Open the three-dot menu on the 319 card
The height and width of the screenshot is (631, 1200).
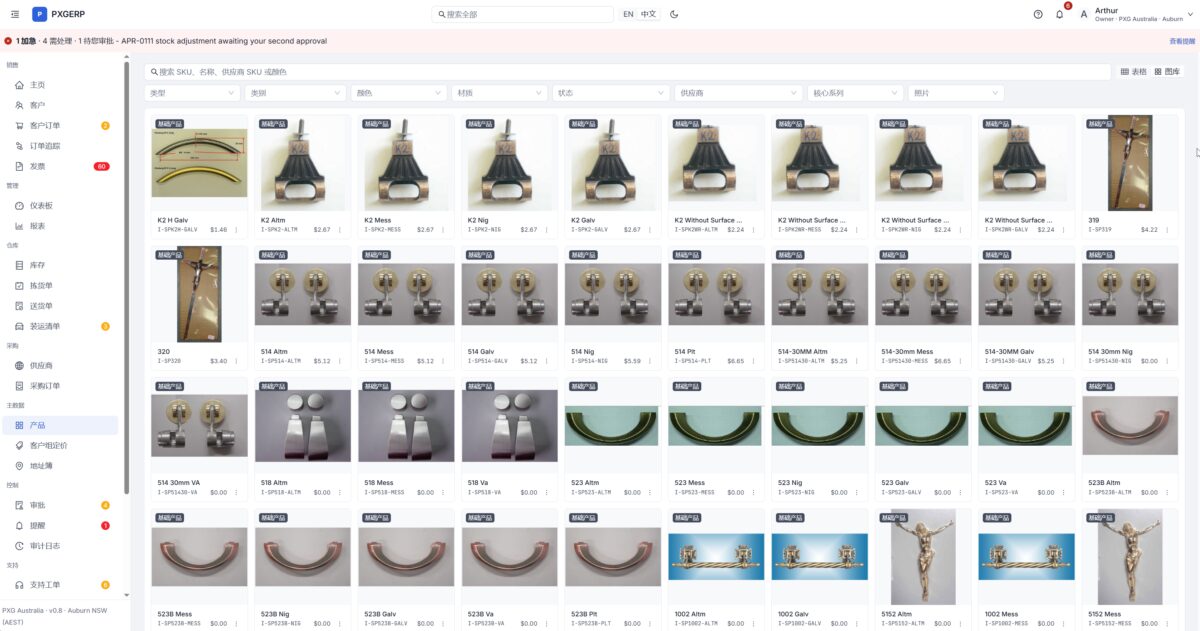click(x=1166, y=229)
